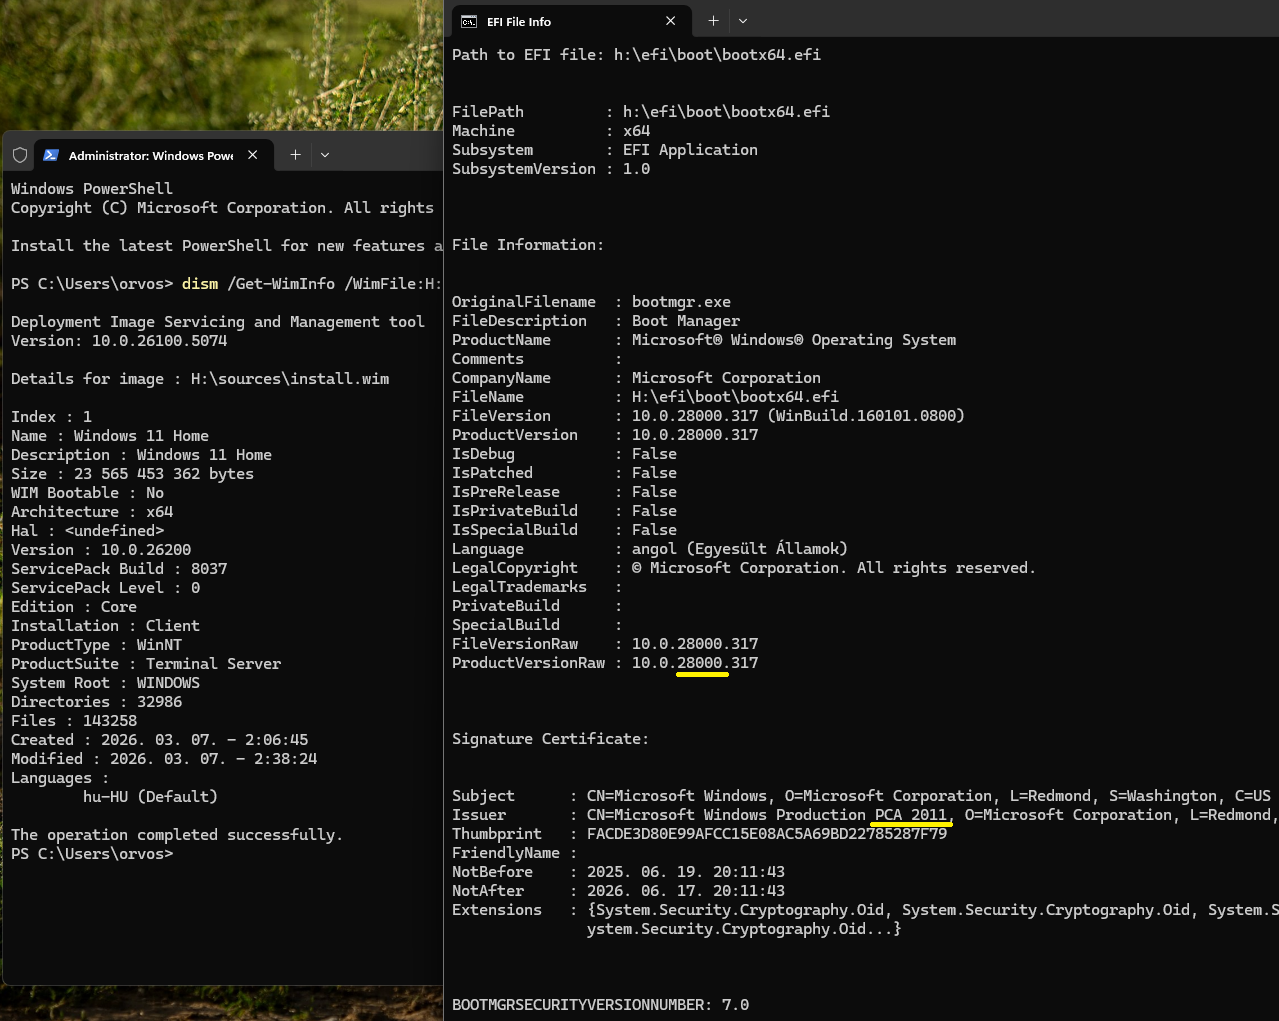1279x1021 pixels.
Task: Click 'Size : 23 565 453 362 bytes' line
Action: coord(132,474)
